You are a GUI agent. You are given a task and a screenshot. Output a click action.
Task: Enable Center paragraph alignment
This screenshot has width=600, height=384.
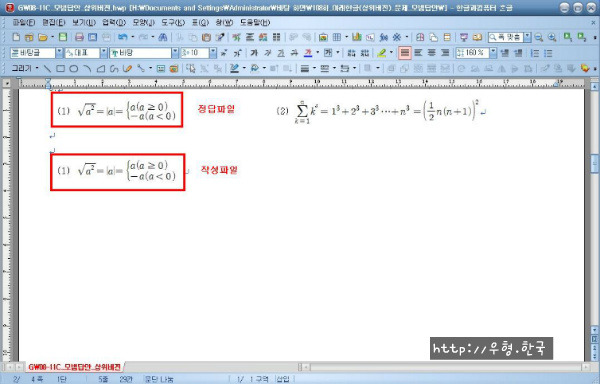click(432, 53)
